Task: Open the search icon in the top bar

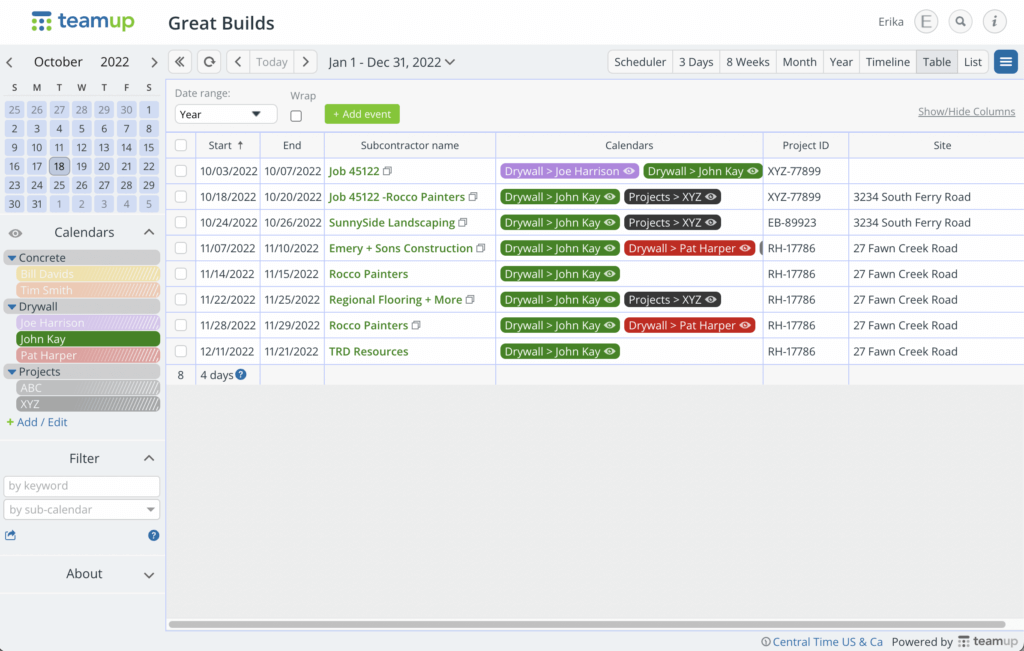Action: [959, 20]
